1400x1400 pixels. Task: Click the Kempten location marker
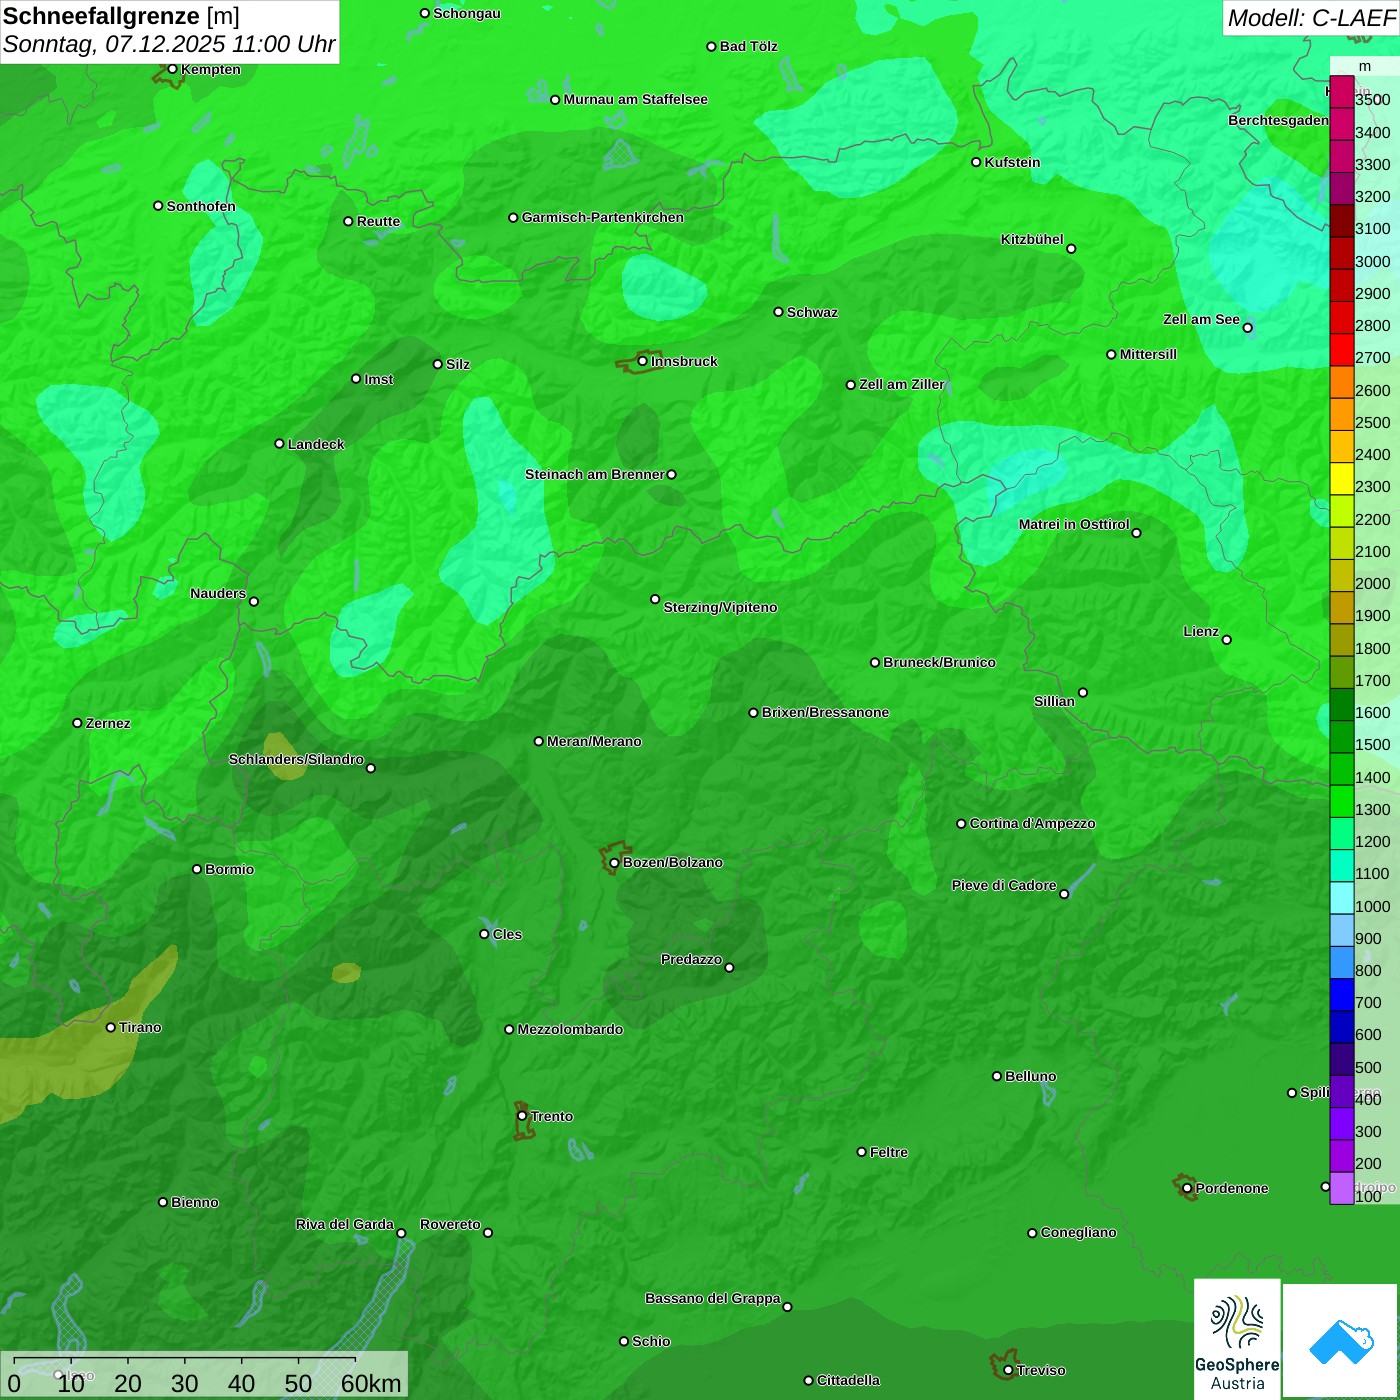tap(172, 69)
